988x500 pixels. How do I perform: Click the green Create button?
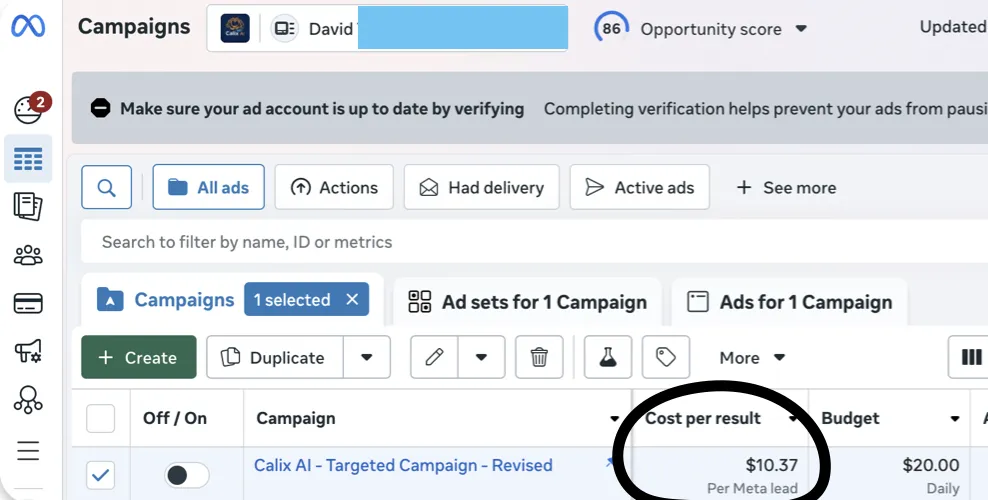click(x=138, y=357)
